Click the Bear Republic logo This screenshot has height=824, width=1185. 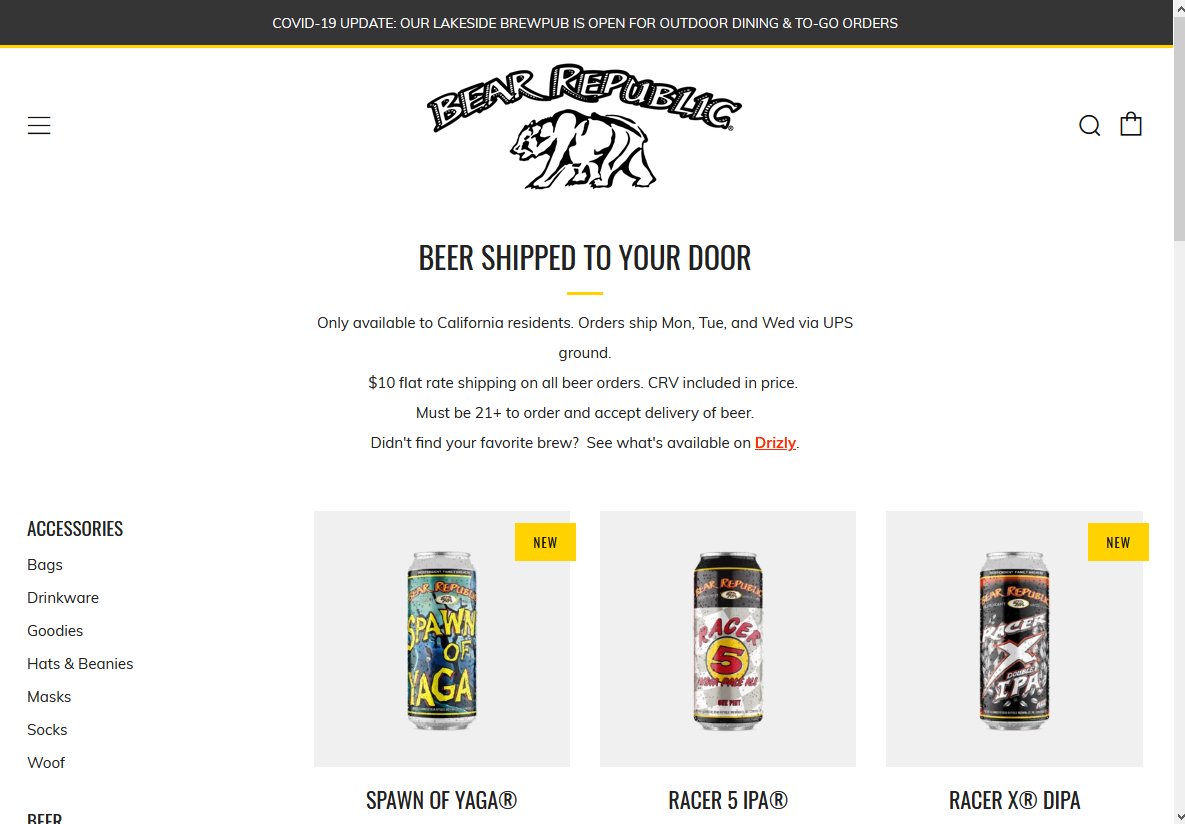point(584,126)
